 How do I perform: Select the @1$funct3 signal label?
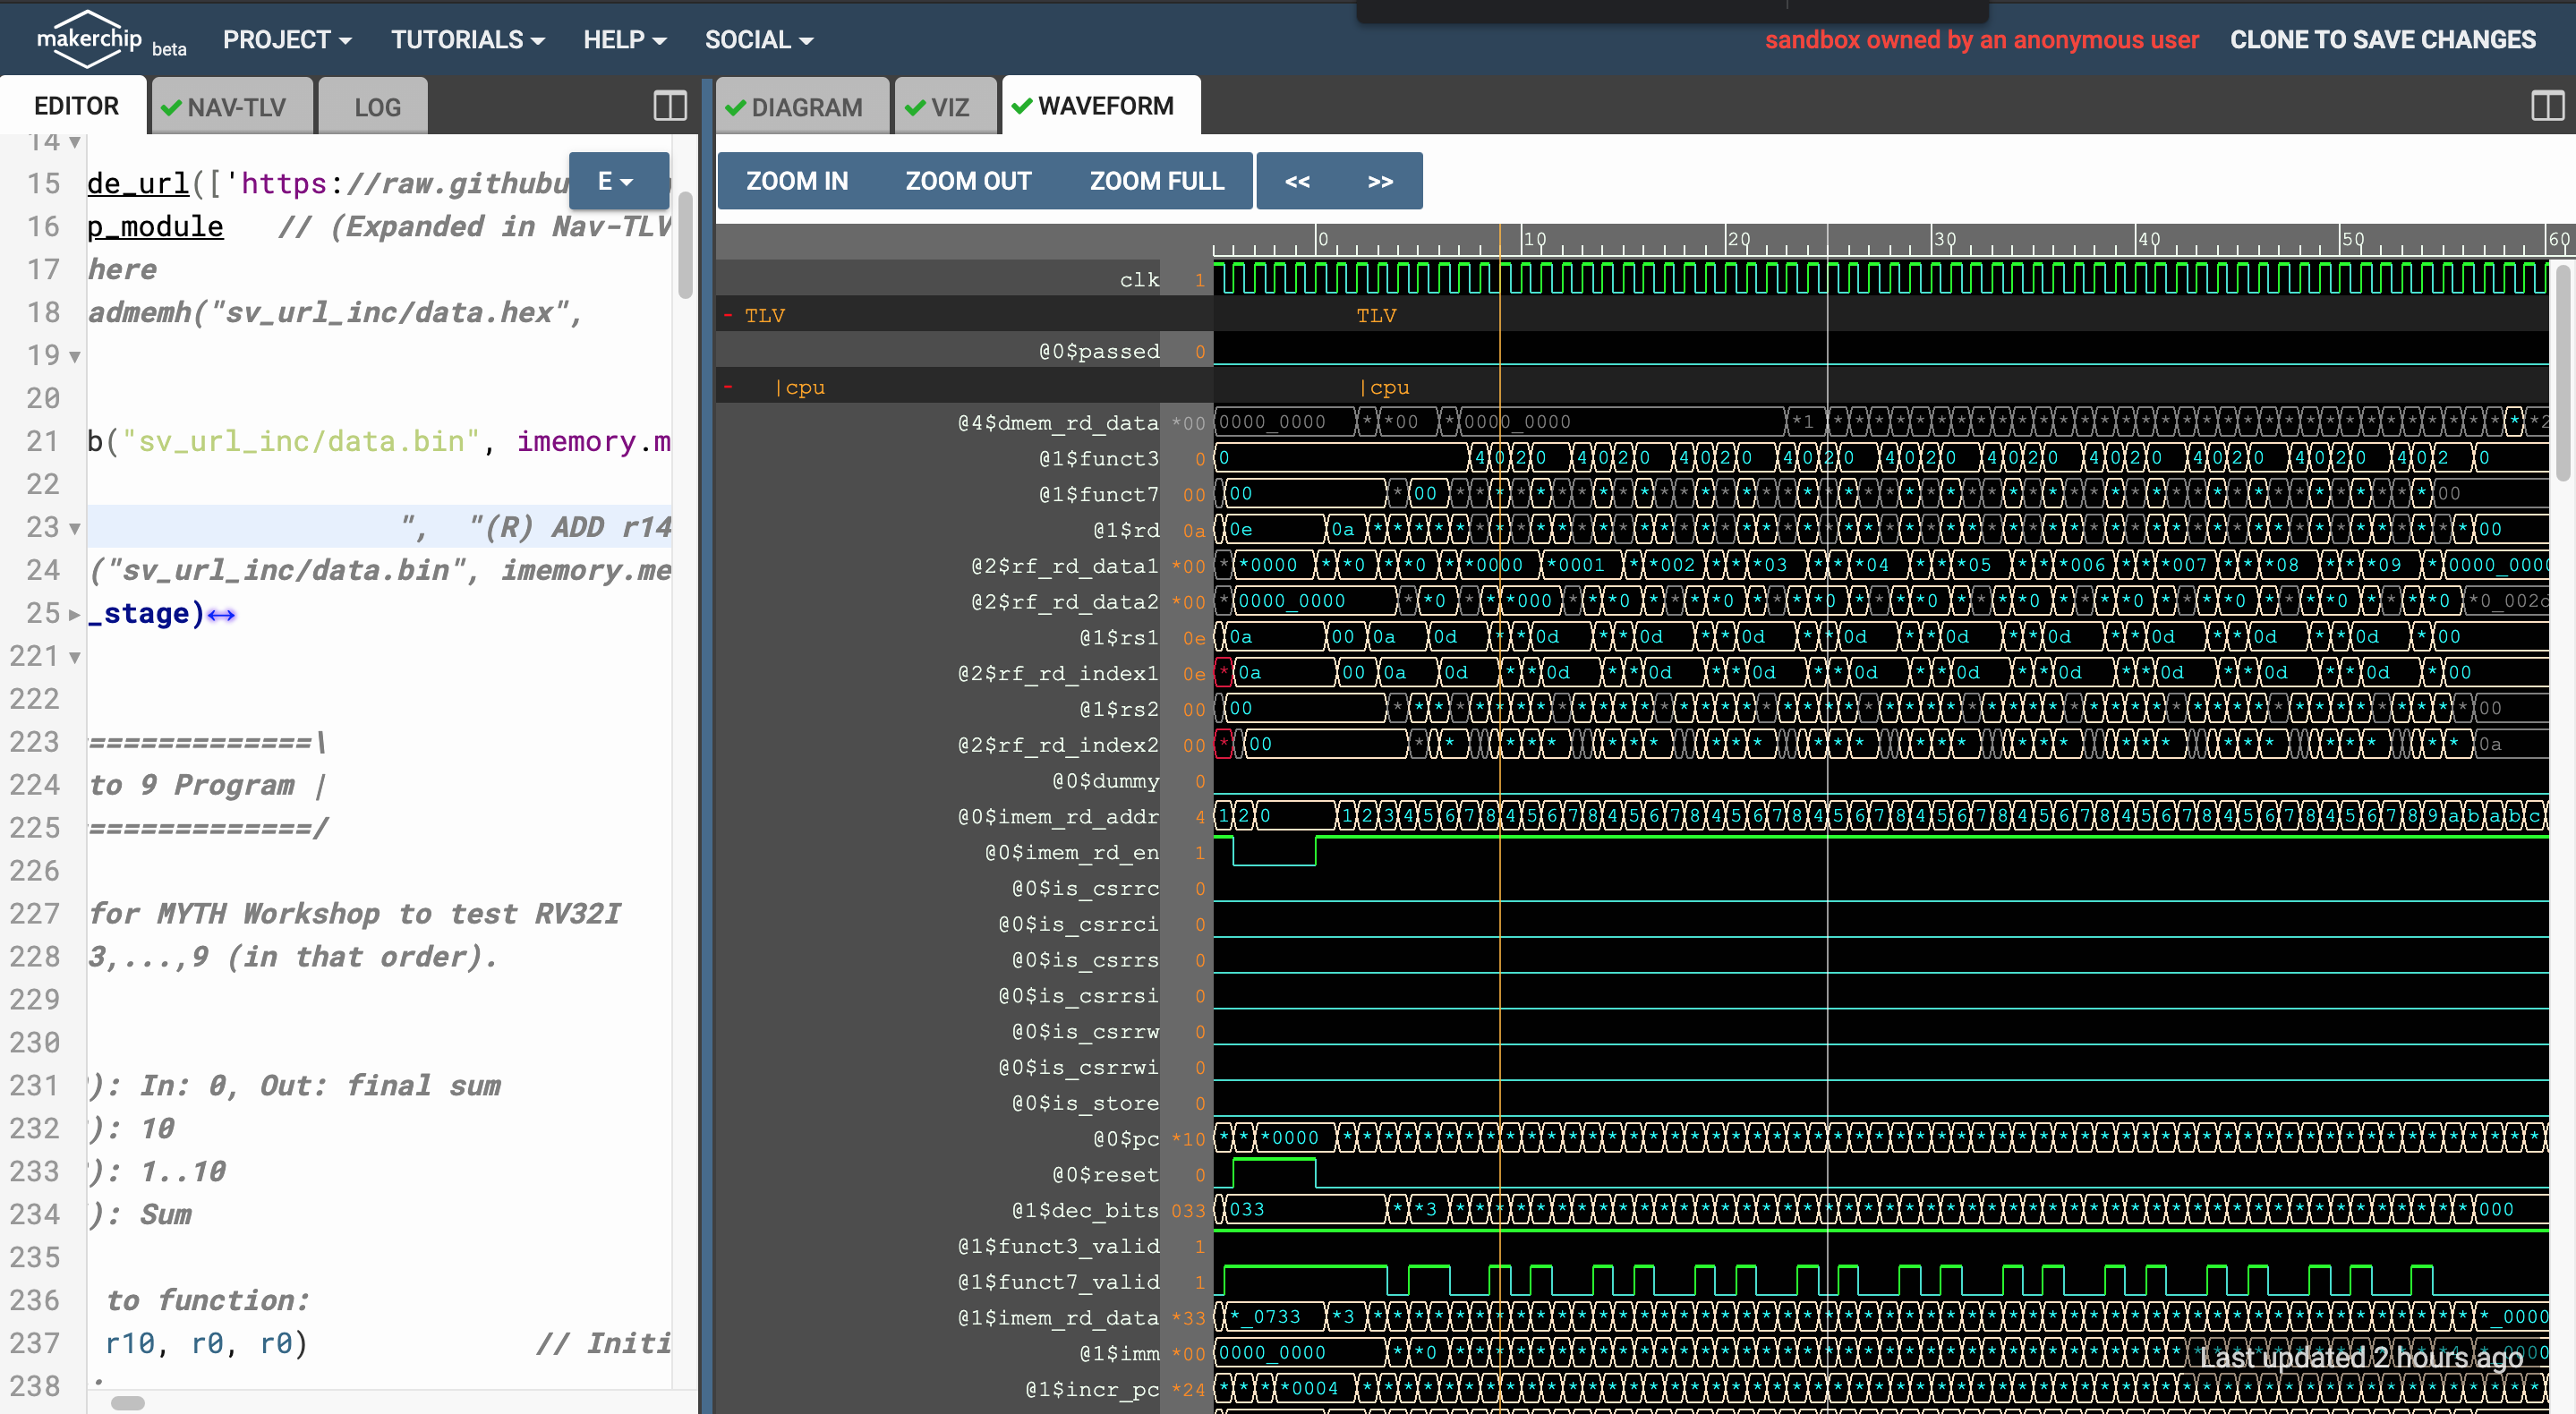tap(1099, 458)
